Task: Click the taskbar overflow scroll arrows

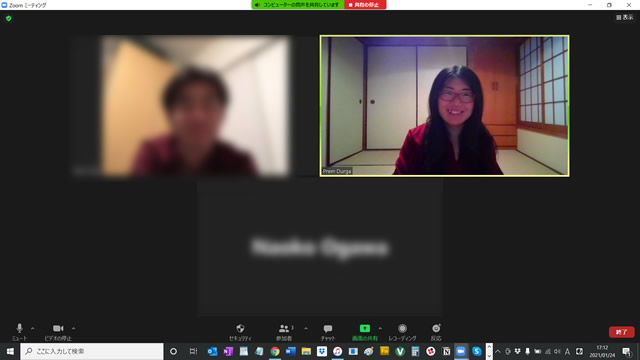Action: coord(489,351)
